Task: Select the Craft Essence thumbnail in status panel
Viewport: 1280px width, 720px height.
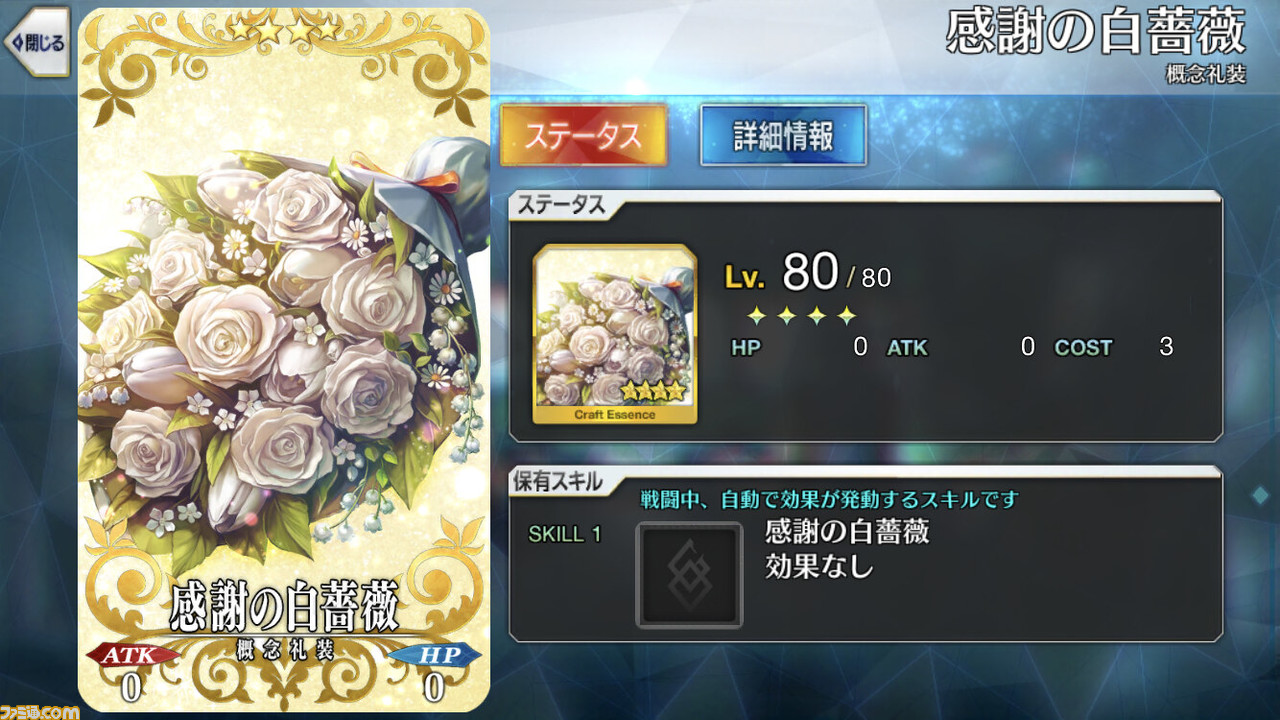Action: pyautogui.click(x=615, y=334)
